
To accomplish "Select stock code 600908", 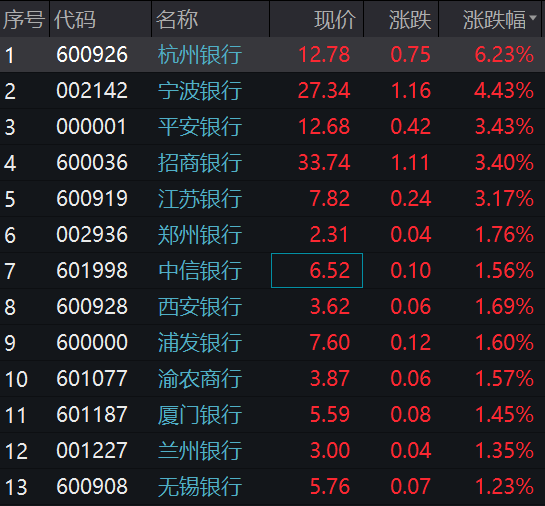I will 92,487.
